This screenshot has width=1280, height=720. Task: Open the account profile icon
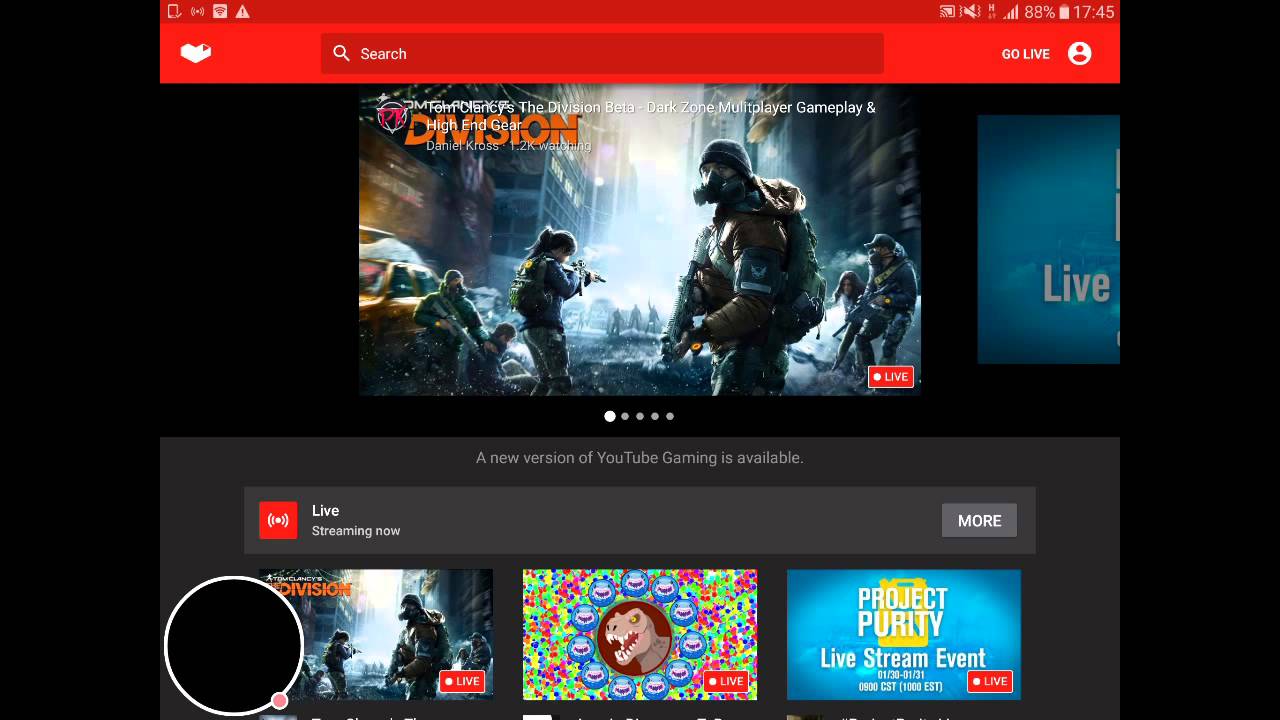click(x=1079, y=53)
